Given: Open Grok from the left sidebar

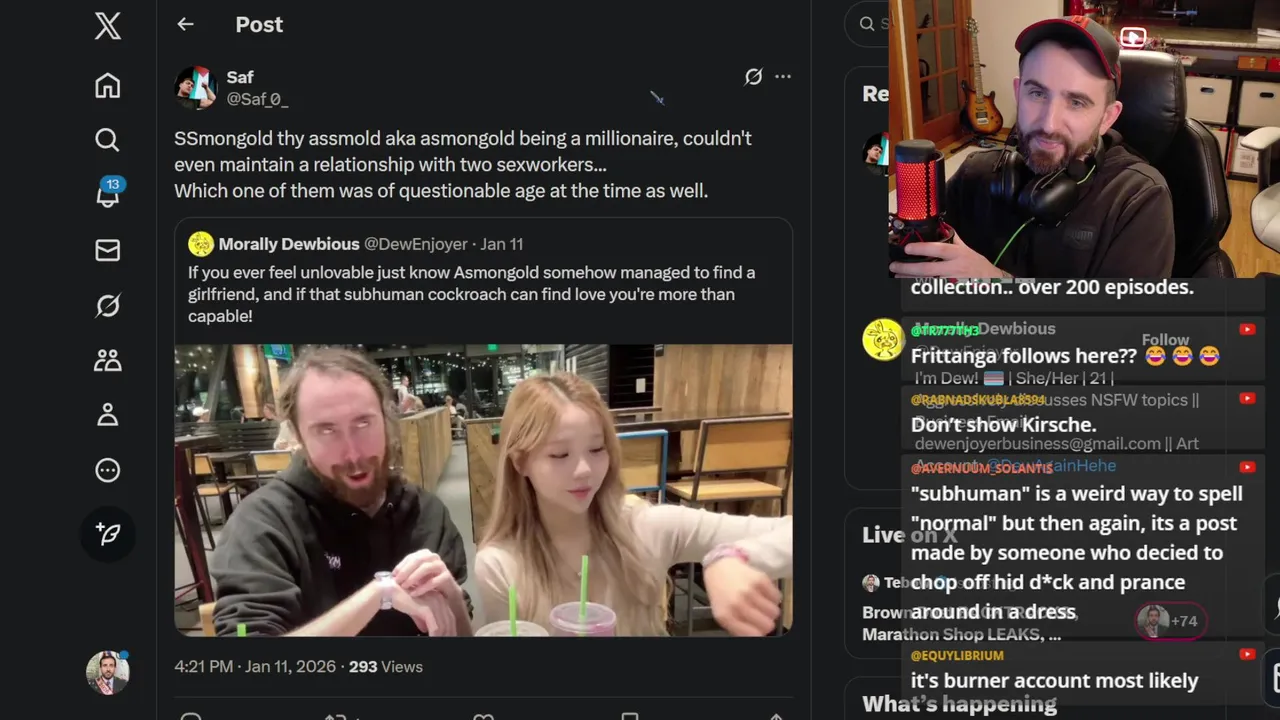Looking at the screenshot, I should click(108, 305).
